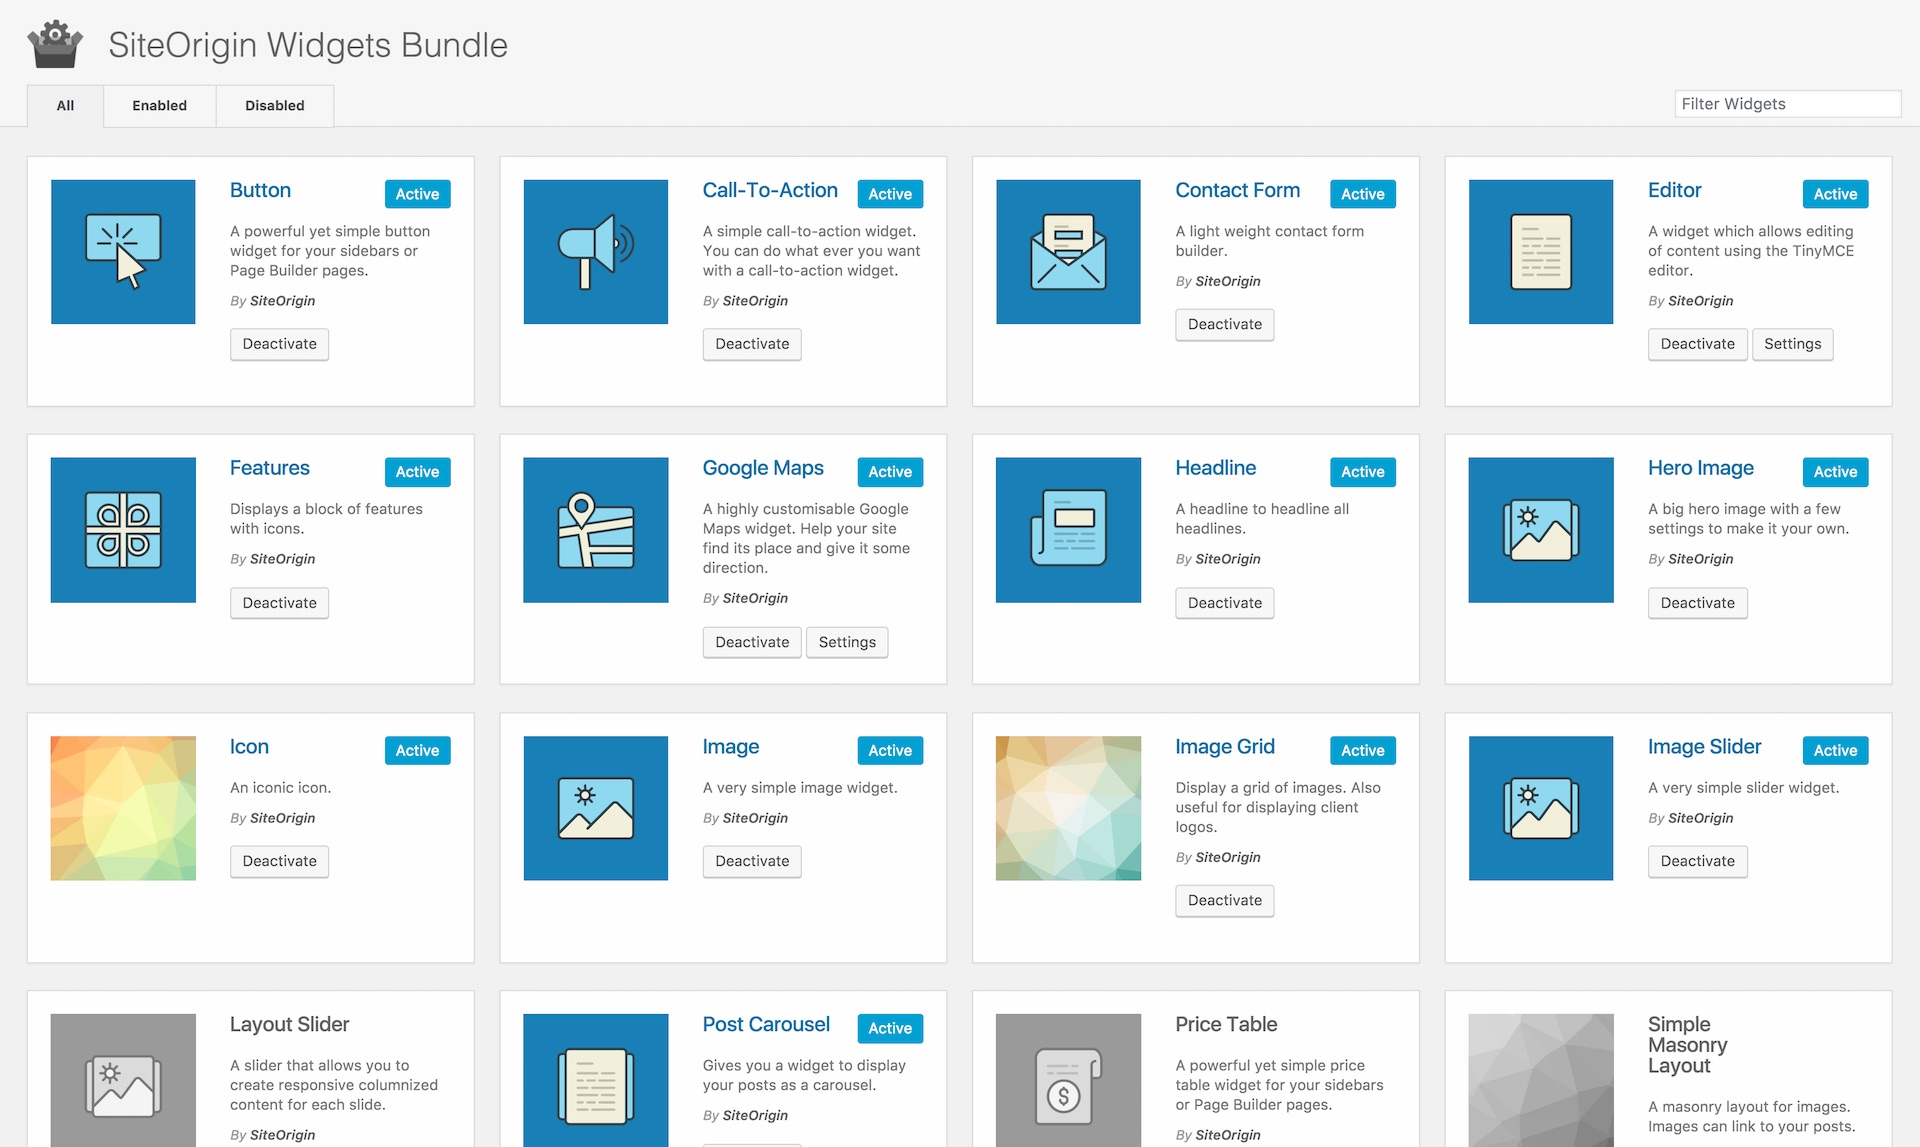Image resolution: width=1920 pixels, height=1147 pixels.
Task: Switch to the Enabled tab
Action: pyautogui.click(x=160, y=105)
